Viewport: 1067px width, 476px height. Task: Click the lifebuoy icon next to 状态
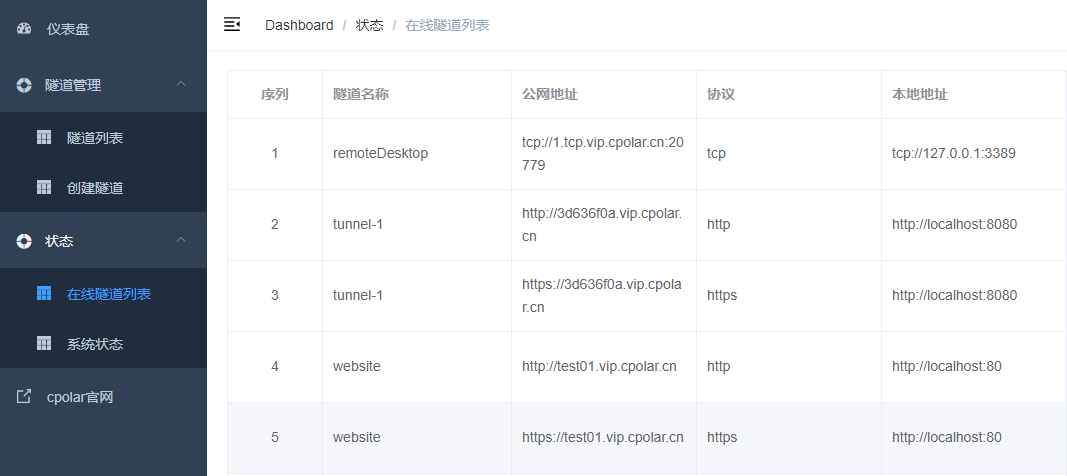pos(24,241)
